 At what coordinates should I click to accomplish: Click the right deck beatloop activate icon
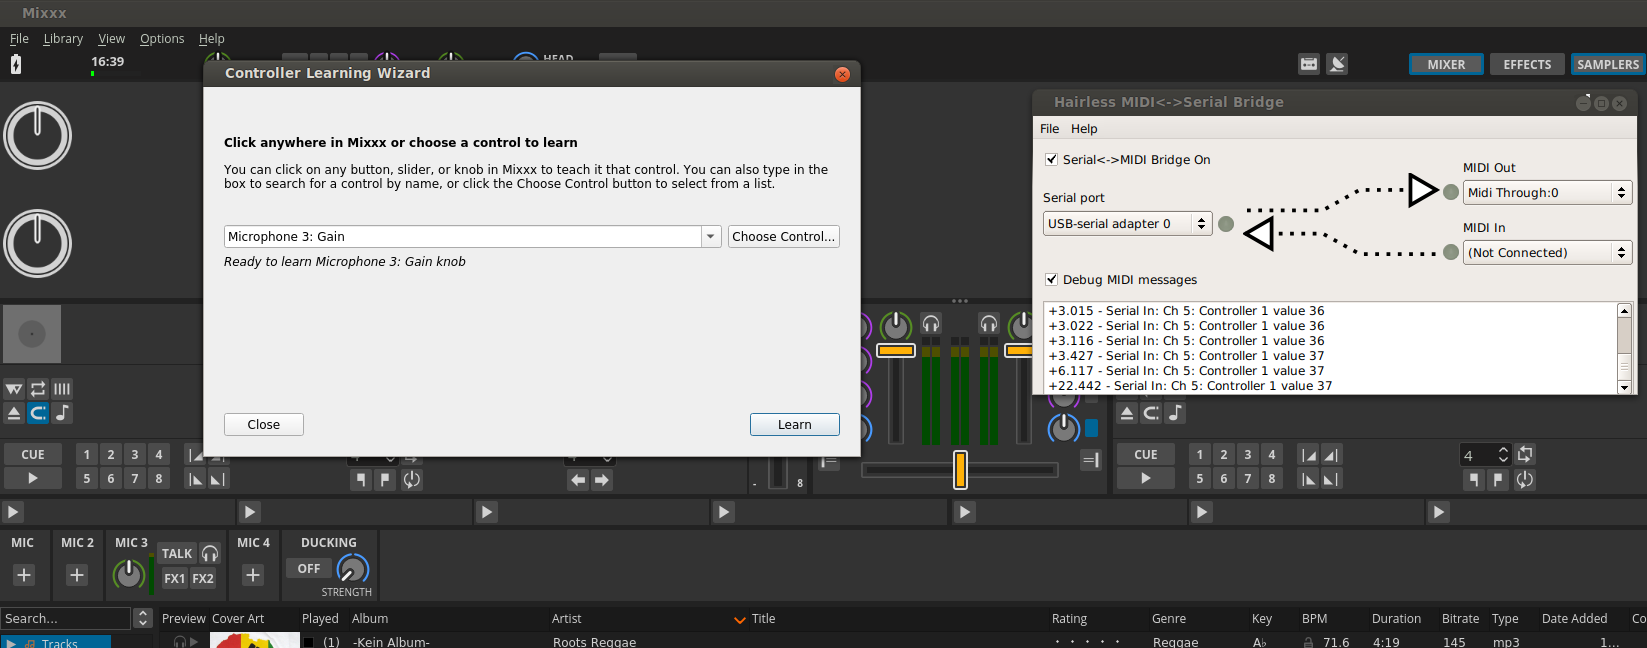[1525, 454]
